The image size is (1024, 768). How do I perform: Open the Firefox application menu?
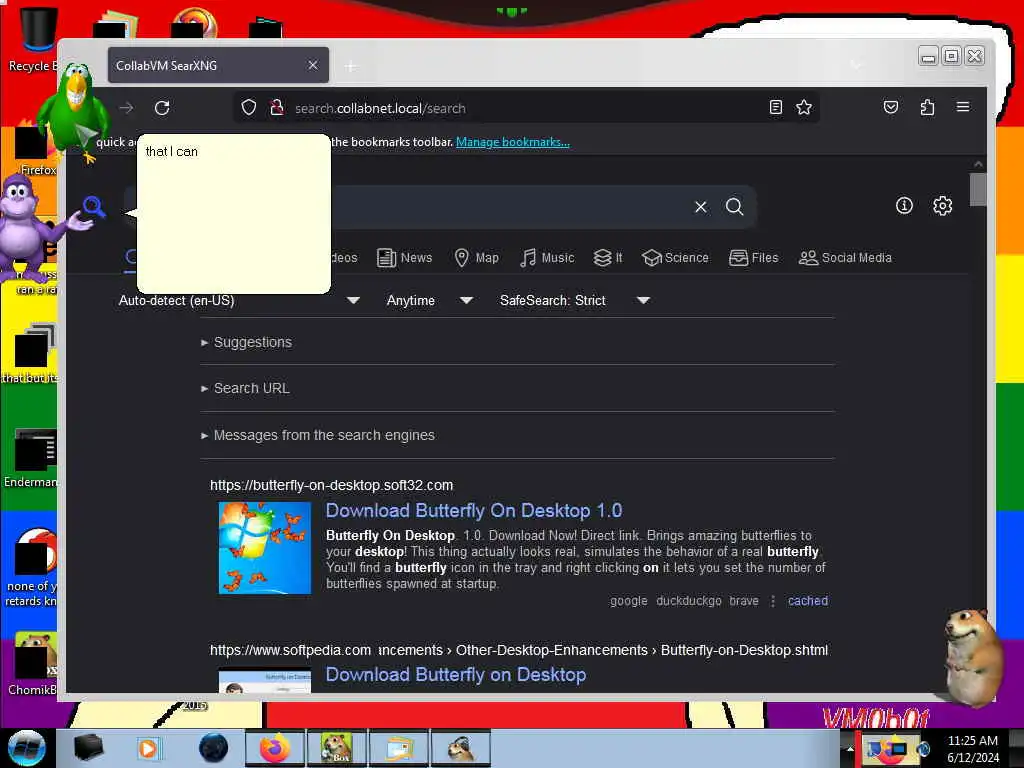click(963, 107)
